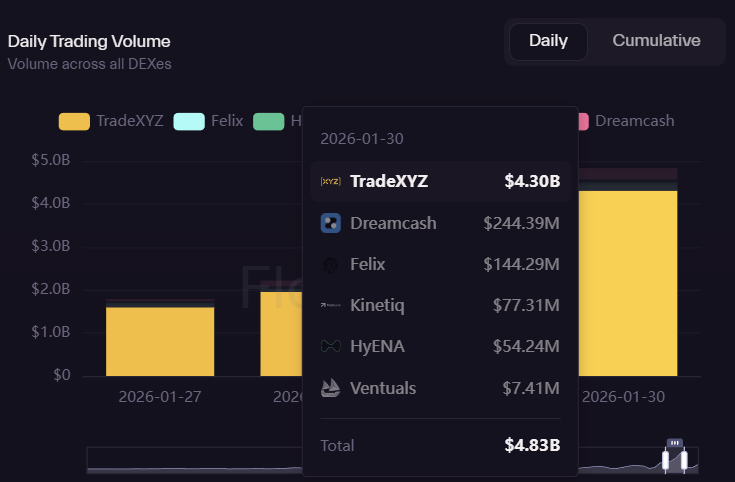
Task: Click the right handle of the range slider
Action: pos(685,460)
